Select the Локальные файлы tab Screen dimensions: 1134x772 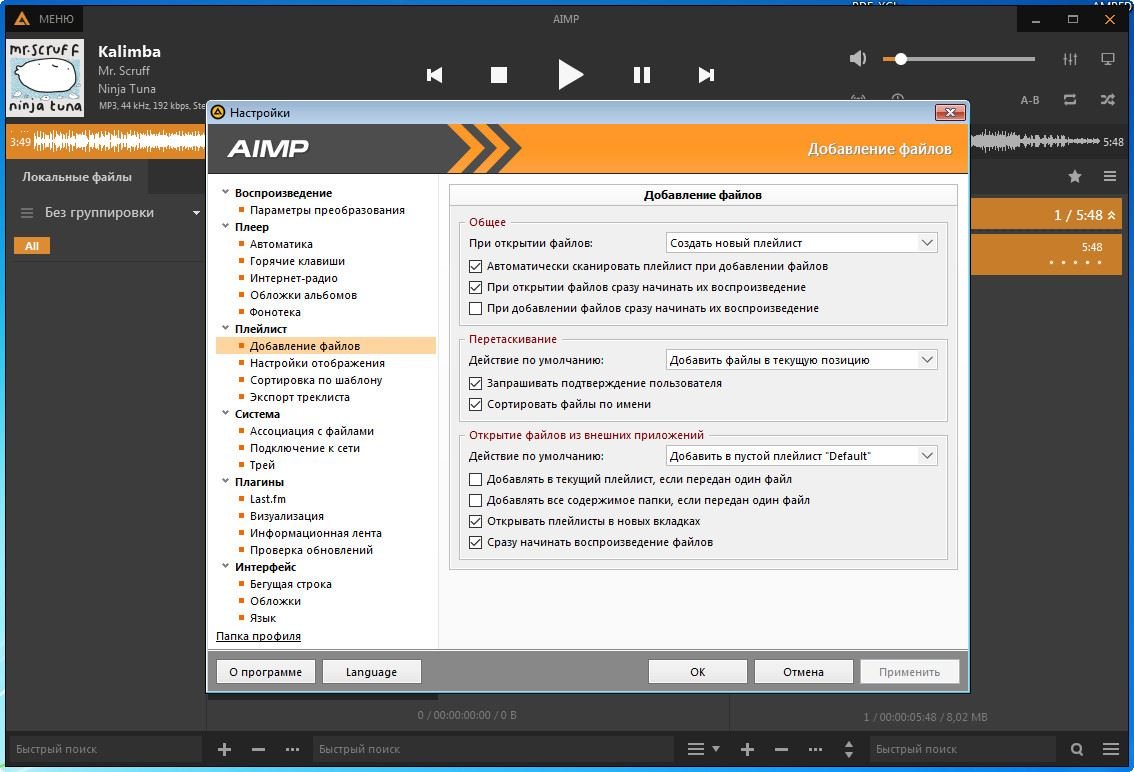(x=77, y=177)
